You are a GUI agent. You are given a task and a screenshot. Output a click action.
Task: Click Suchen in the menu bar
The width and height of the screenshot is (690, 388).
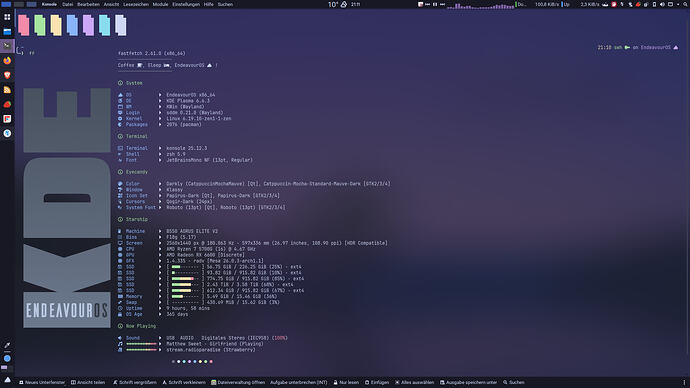(225, 4)
